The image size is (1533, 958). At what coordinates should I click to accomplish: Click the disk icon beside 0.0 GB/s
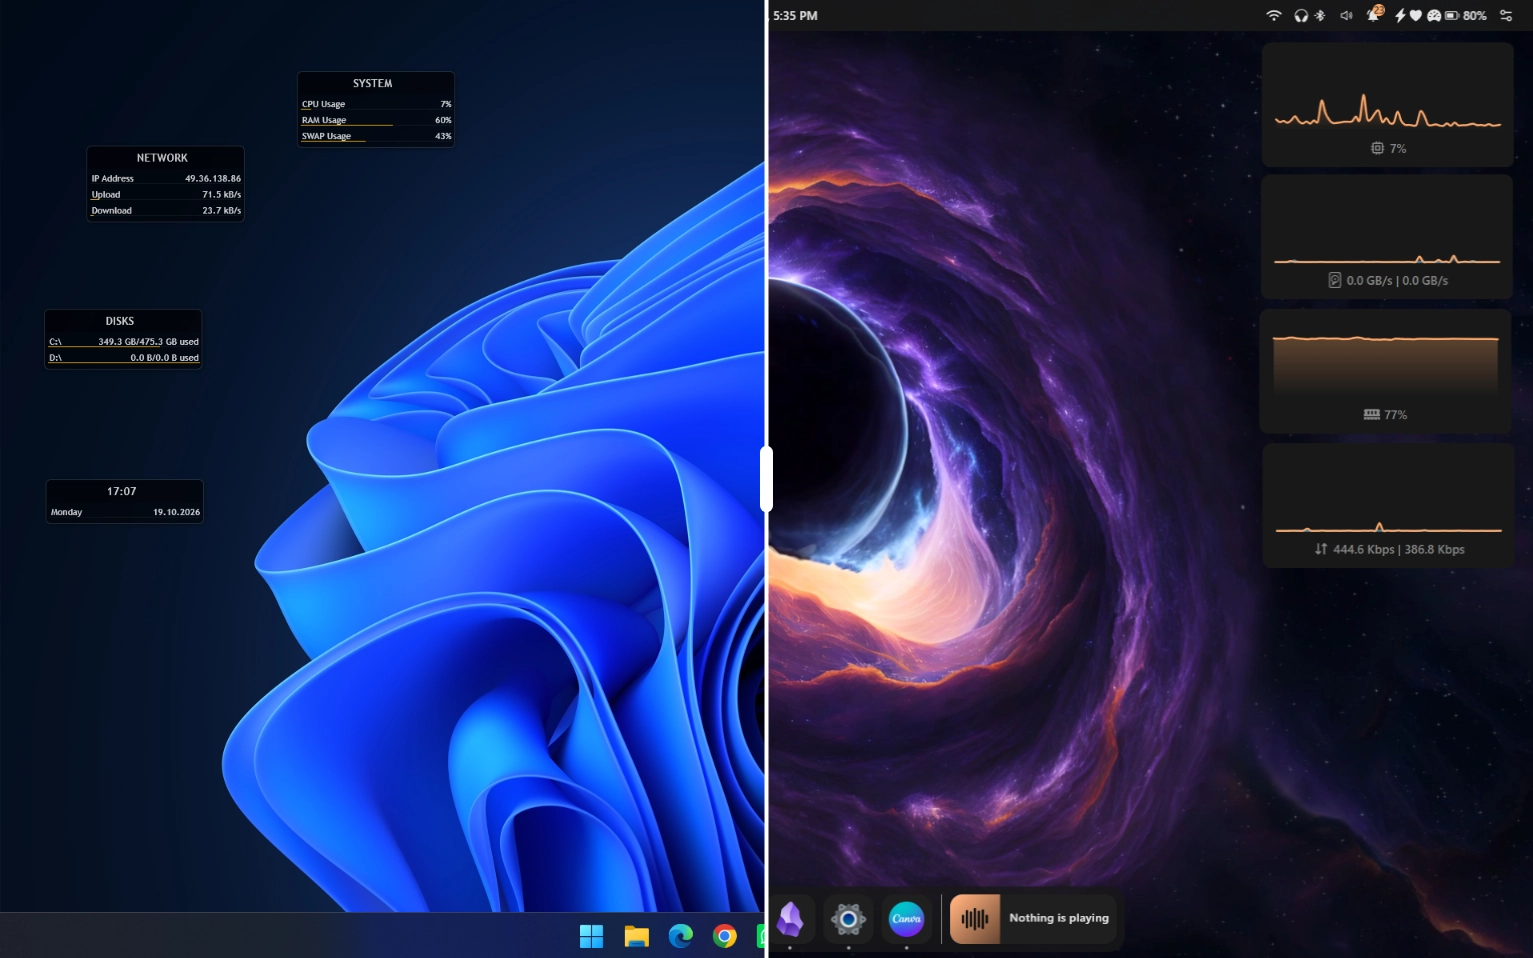1334,280
